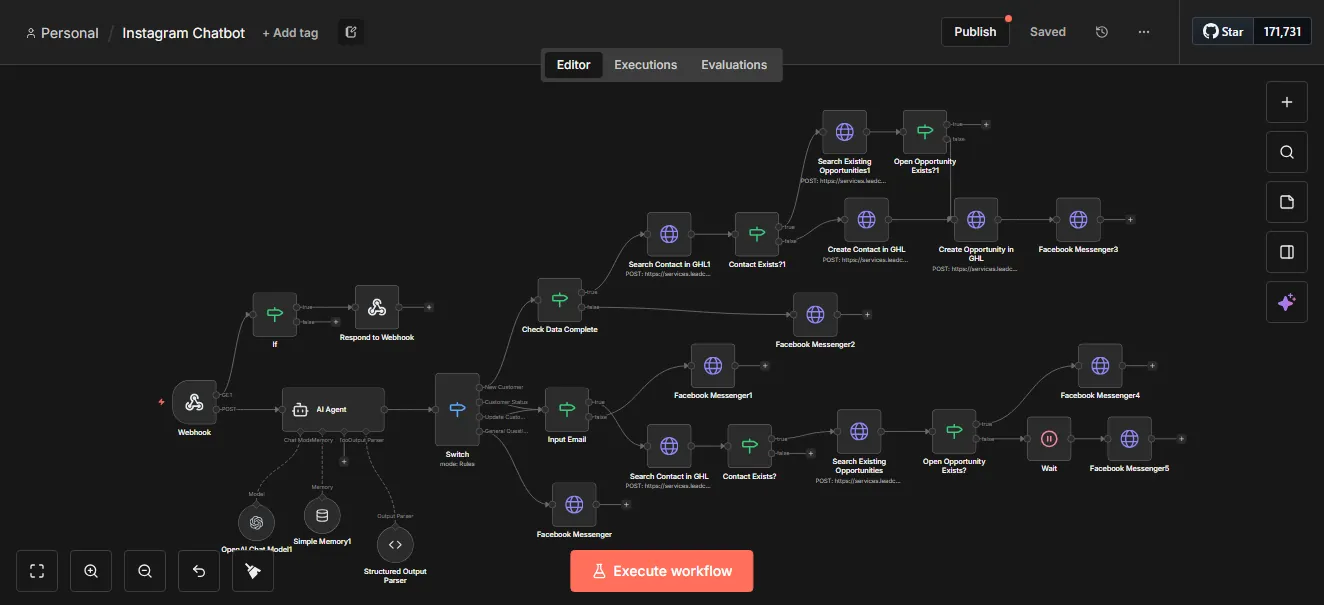The width and height of the screenshot is (1324, 605).
Task: Add node after Respond to Webhook output
Action: 429,308
